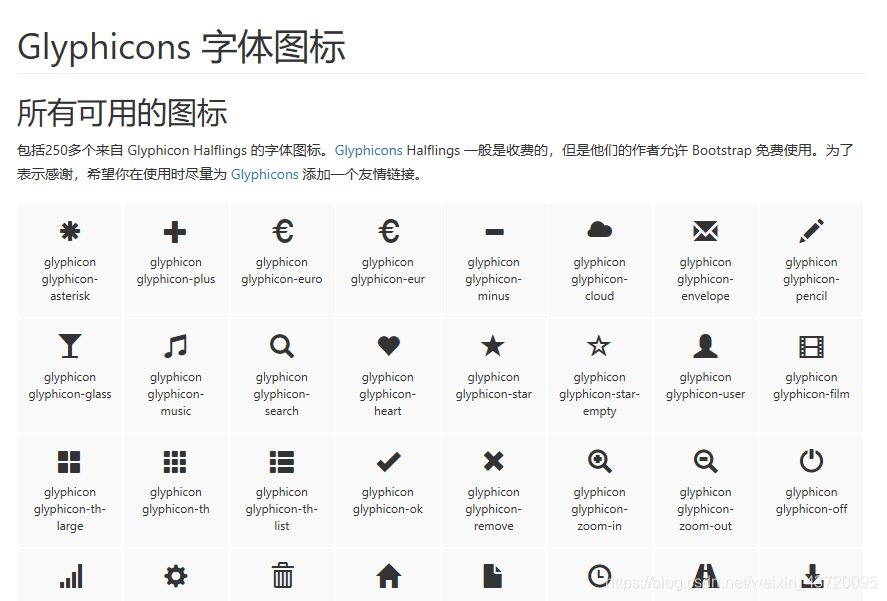Click the 'glyphicon glyphicon-heart' label
Image resolution: width=887 pixels, height=601 pixels.
coord(387,394)
